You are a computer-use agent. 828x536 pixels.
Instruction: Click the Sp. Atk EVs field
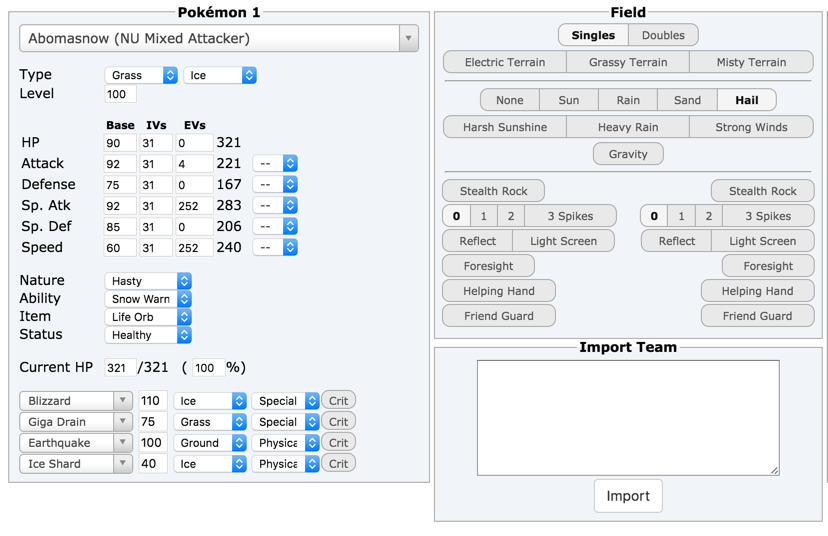[194, 205]
